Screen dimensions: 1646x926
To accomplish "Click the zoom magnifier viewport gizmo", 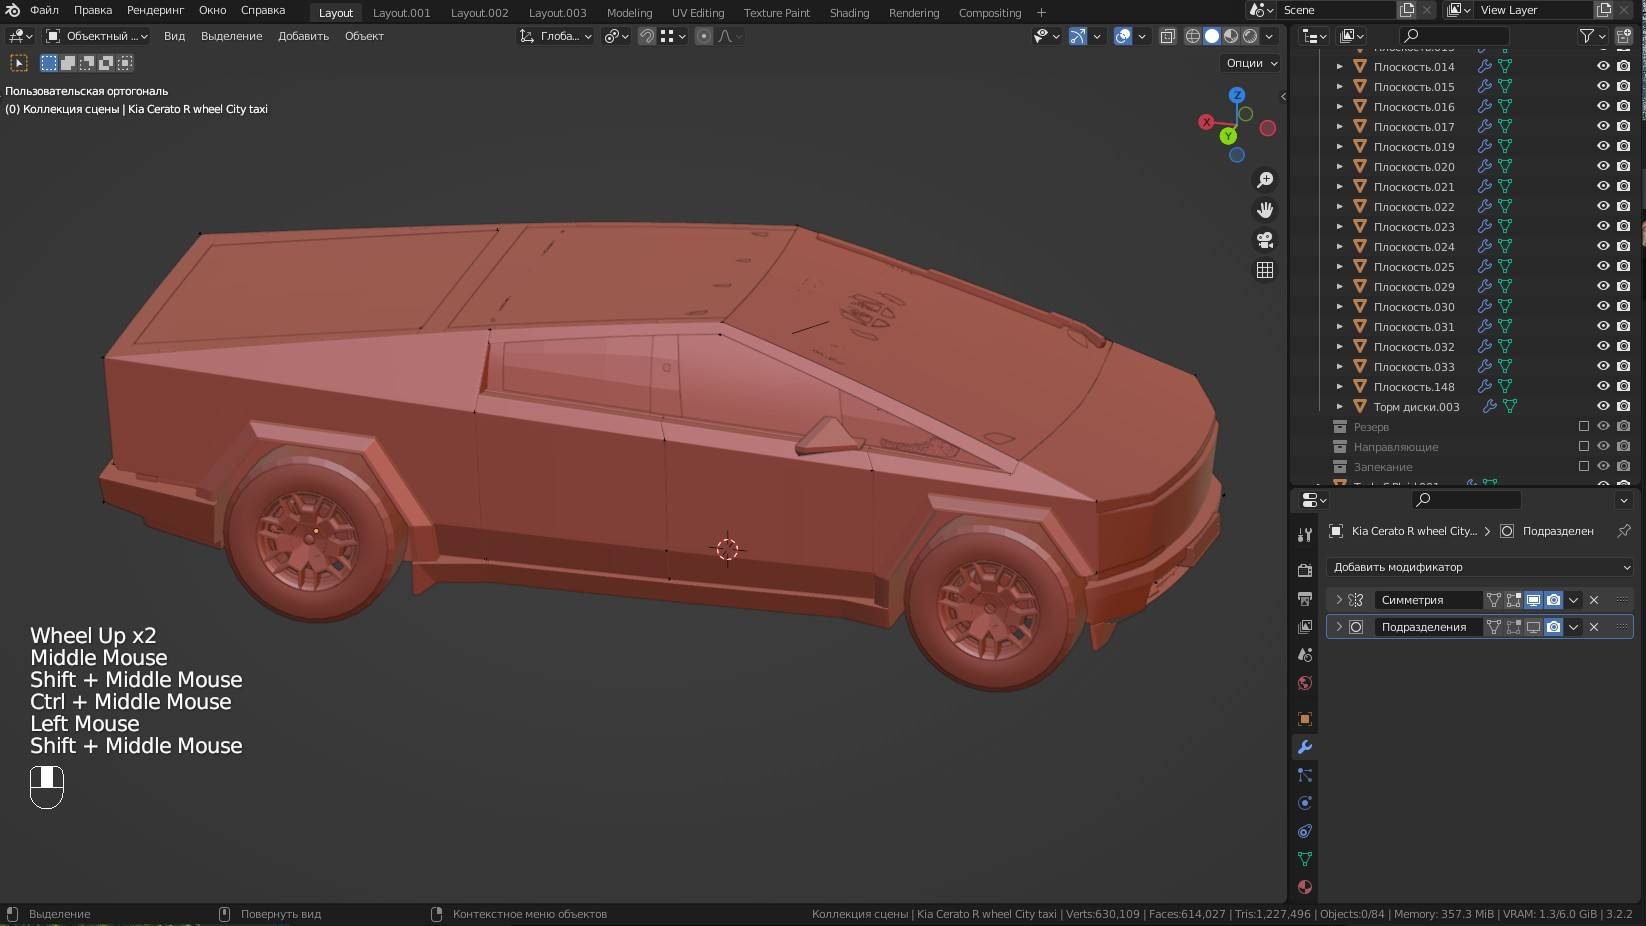I will [x=1265, y=180].
